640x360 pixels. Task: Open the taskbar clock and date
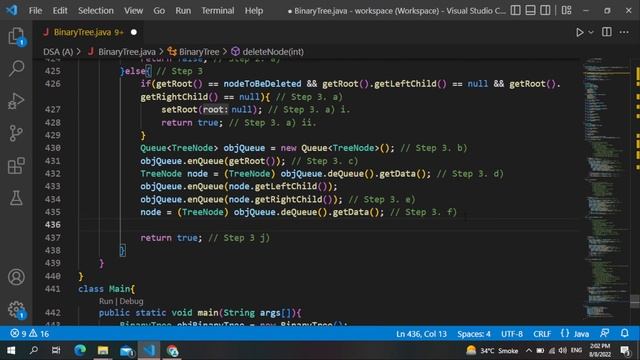[600, 350]
